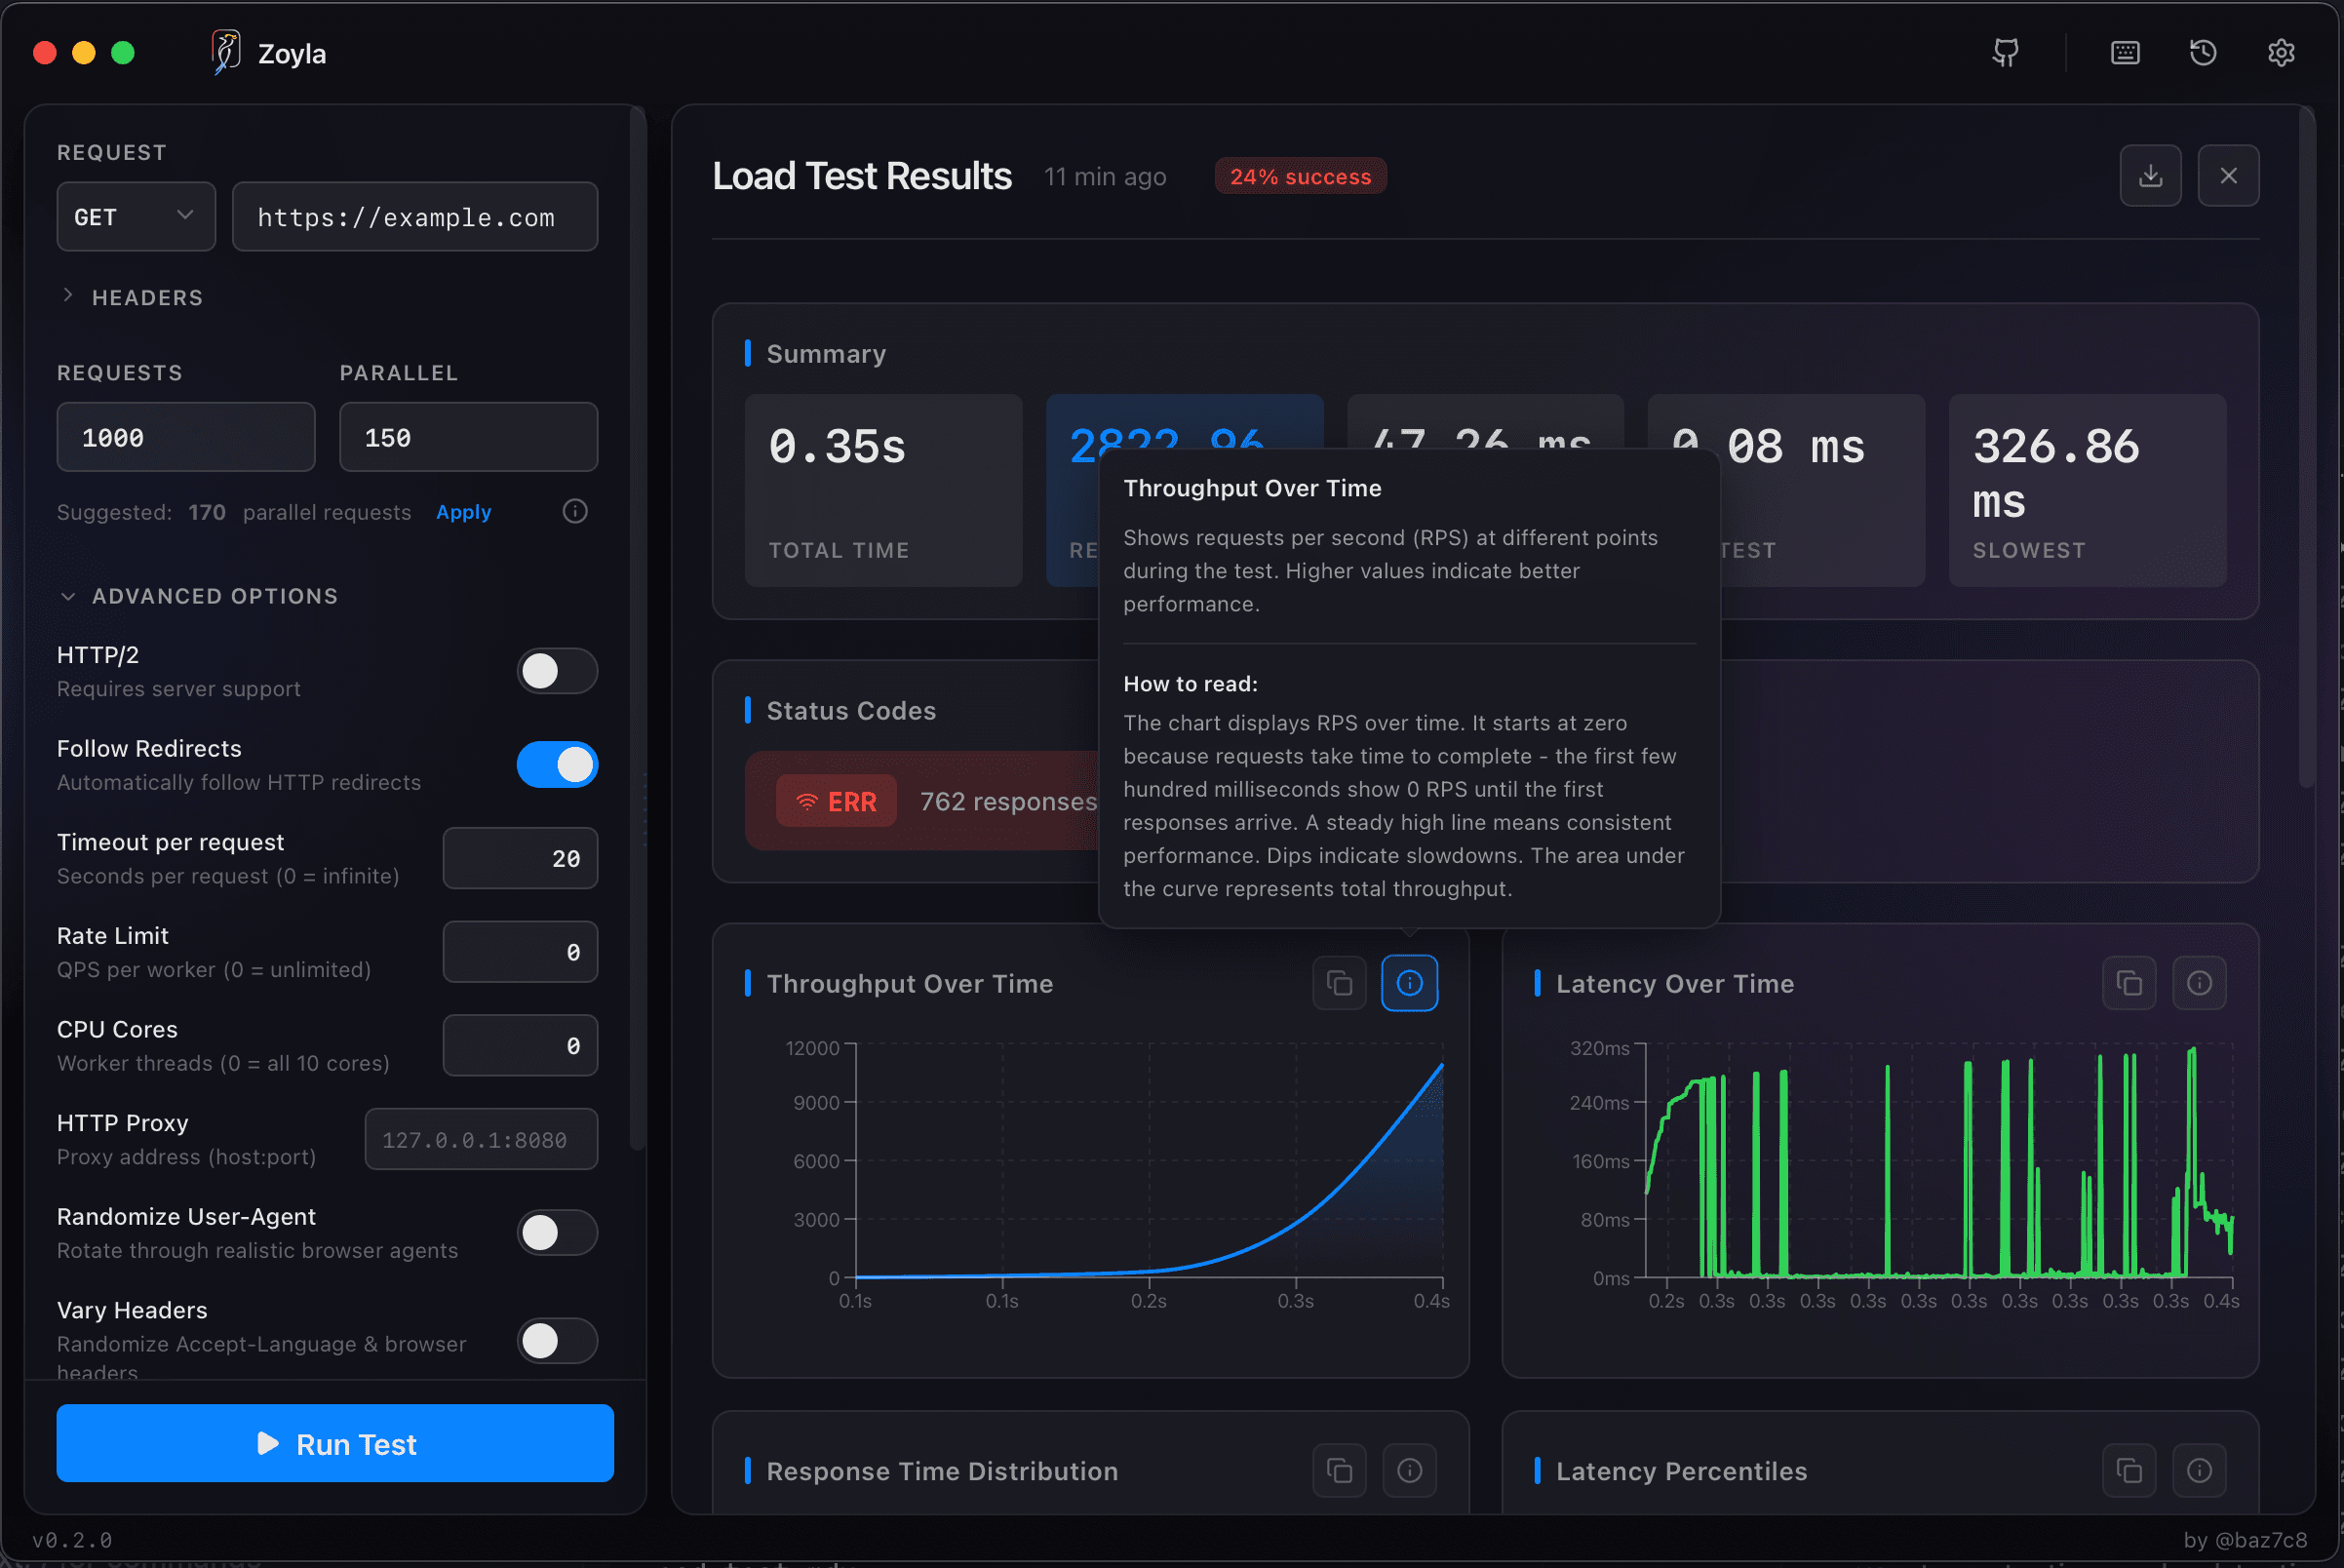The image size is (2344, 1568).
Task: Disable Follow Redirects
Action: click(557, 765)
